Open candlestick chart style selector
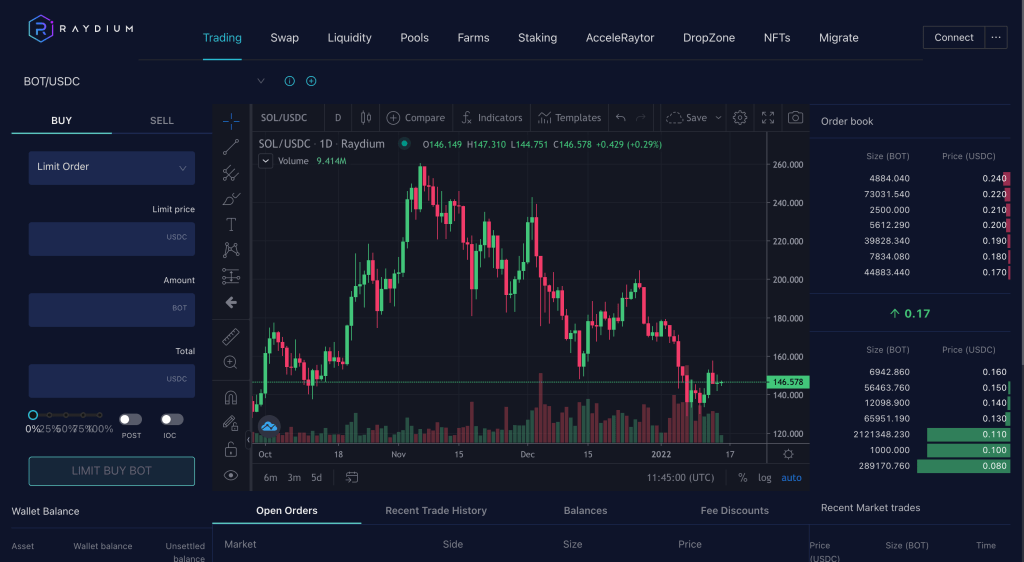The height and width of the screenshot is (562, 1024). click(x=365, y=117)
